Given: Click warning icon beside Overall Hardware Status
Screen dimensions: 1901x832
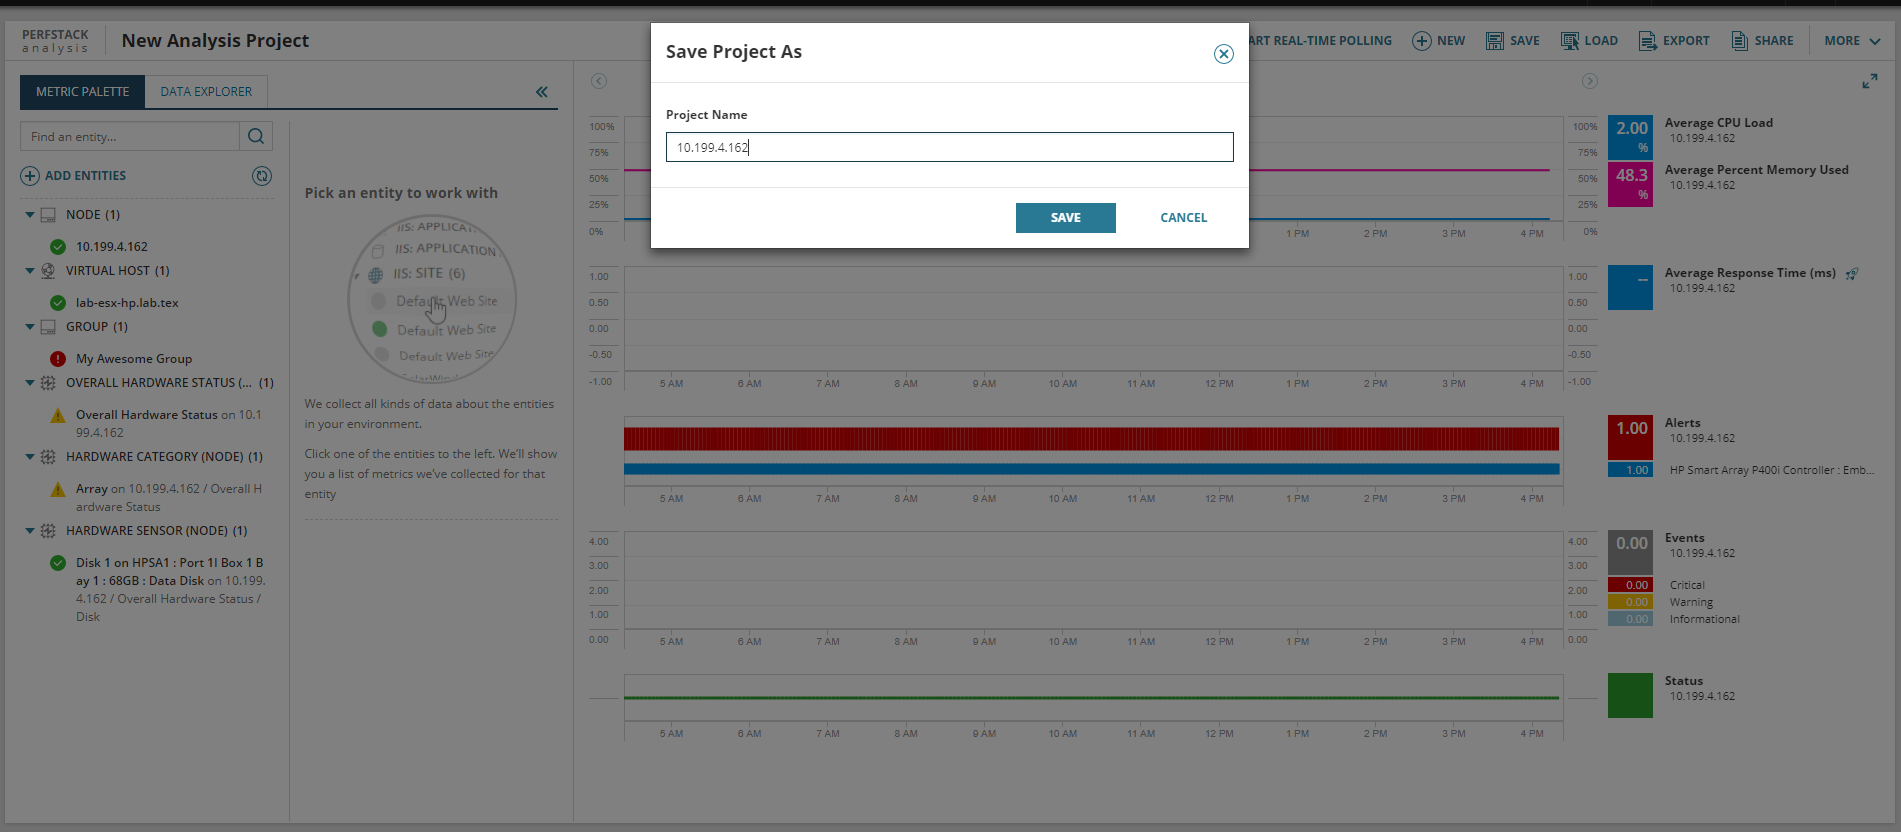Looking at the screenshot, I should point(58,415).
